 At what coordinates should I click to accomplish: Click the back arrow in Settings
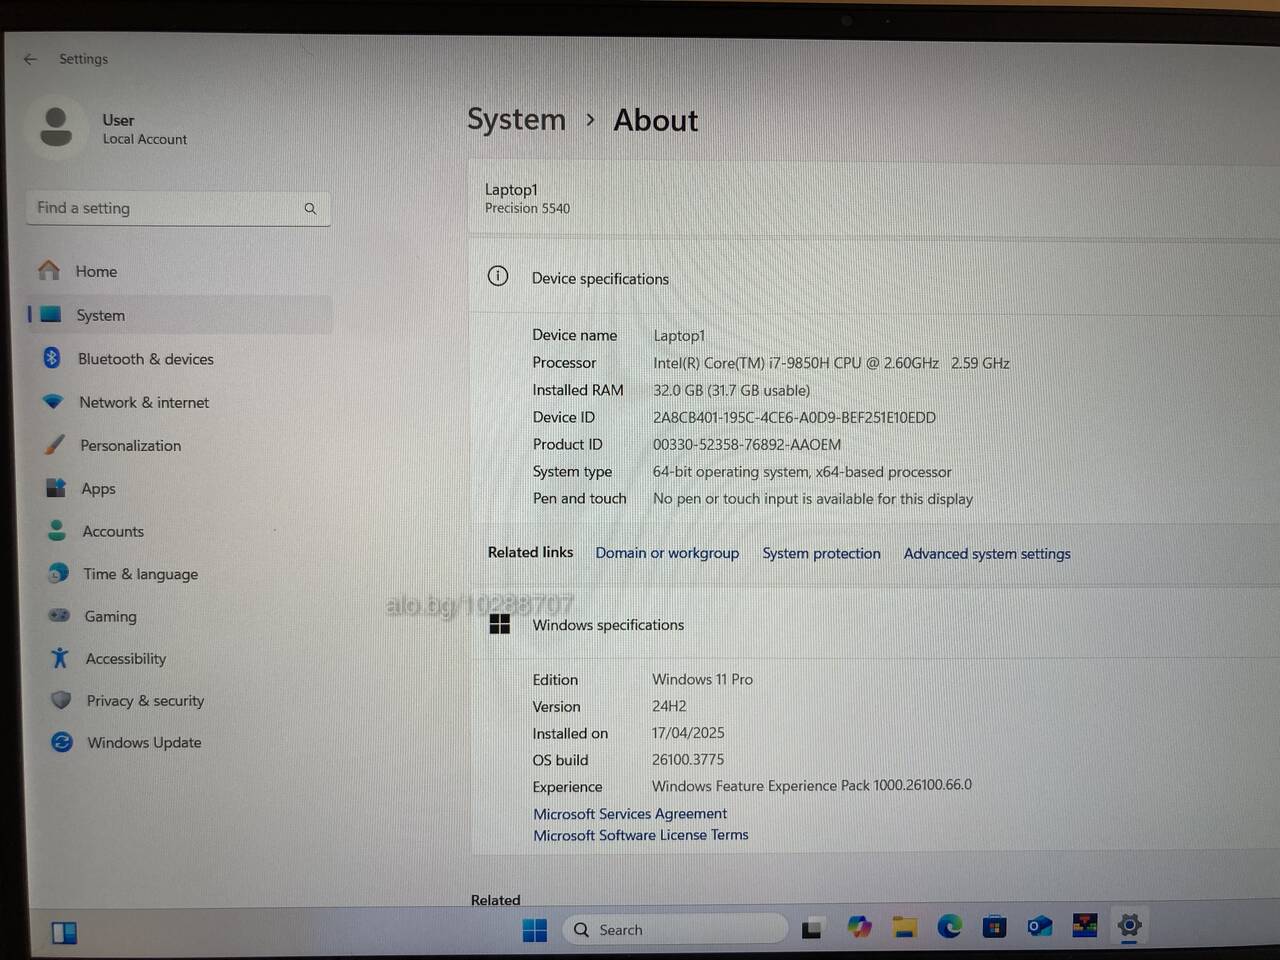click(30, 59)
